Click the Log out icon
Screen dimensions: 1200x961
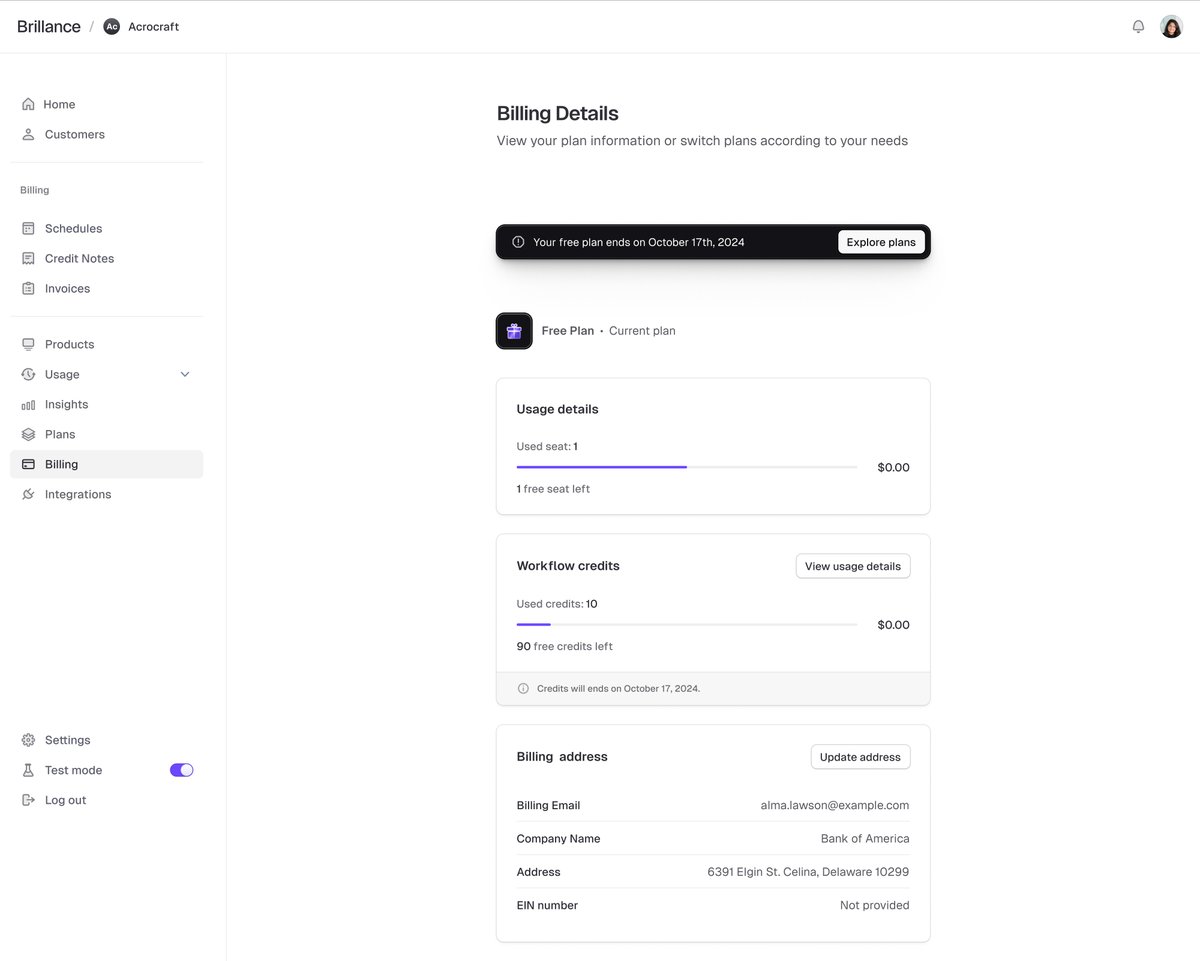(x=28, y=800)
